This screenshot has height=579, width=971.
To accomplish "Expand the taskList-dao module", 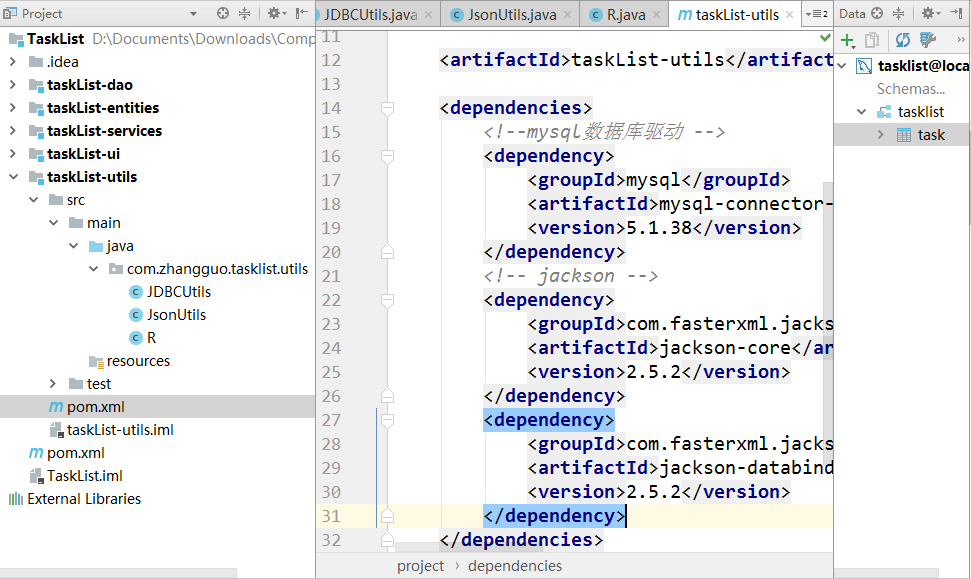I will pyautogui.click(x=13, y=84).
